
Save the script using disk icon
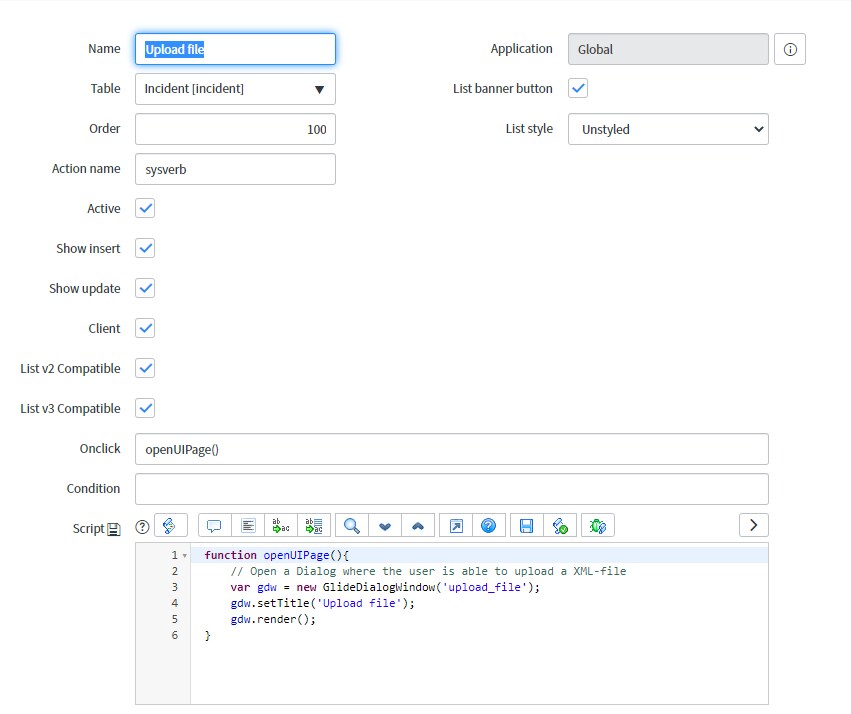(527, 525)
